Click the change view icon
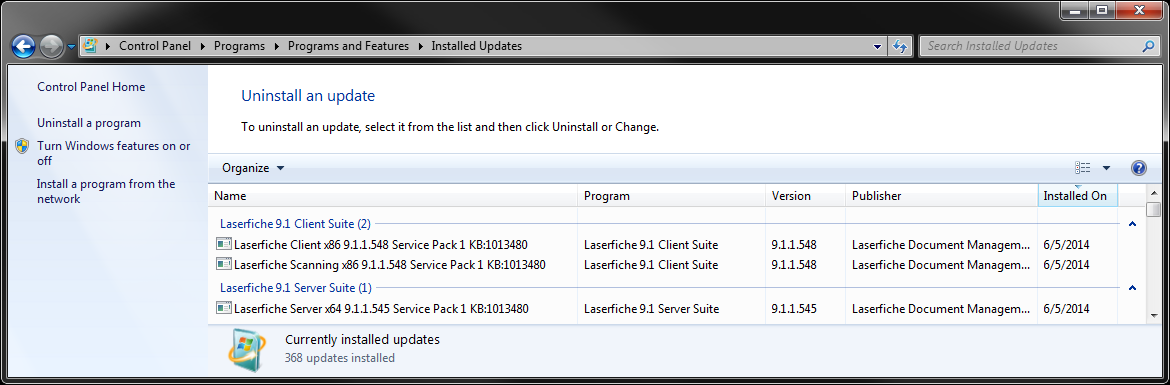 [1083, 168]
